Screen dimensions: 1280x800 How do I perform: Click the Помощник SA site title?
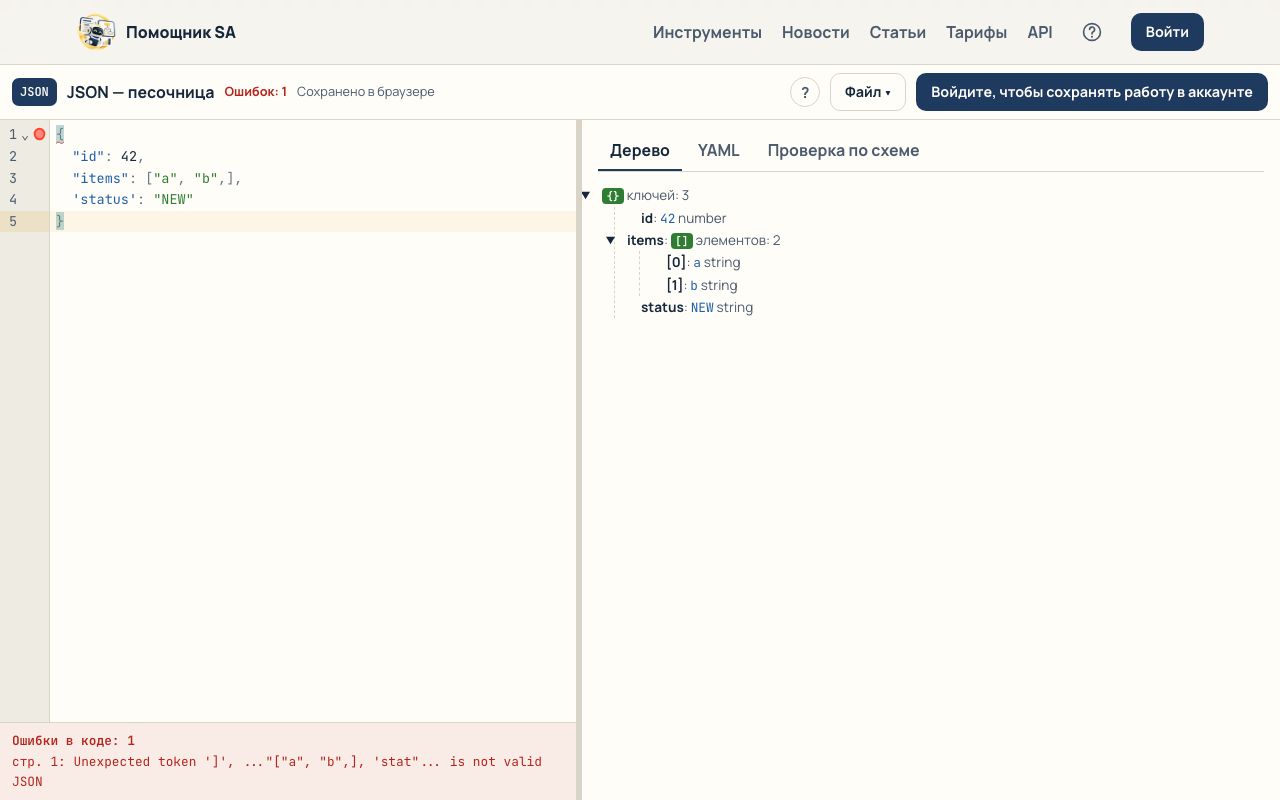[181, 32]
